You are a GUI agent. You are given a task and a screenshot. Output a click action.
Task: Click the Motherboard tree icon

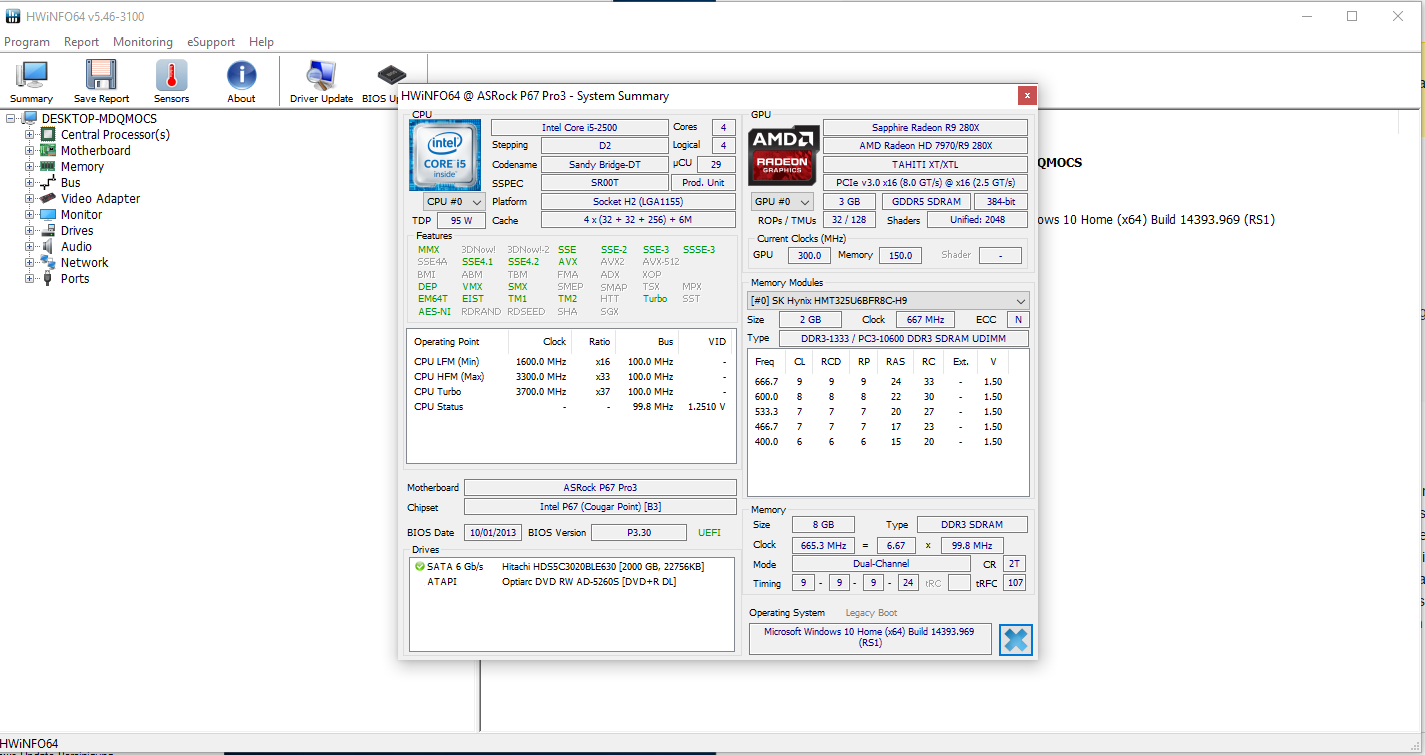tap(48, 150)
